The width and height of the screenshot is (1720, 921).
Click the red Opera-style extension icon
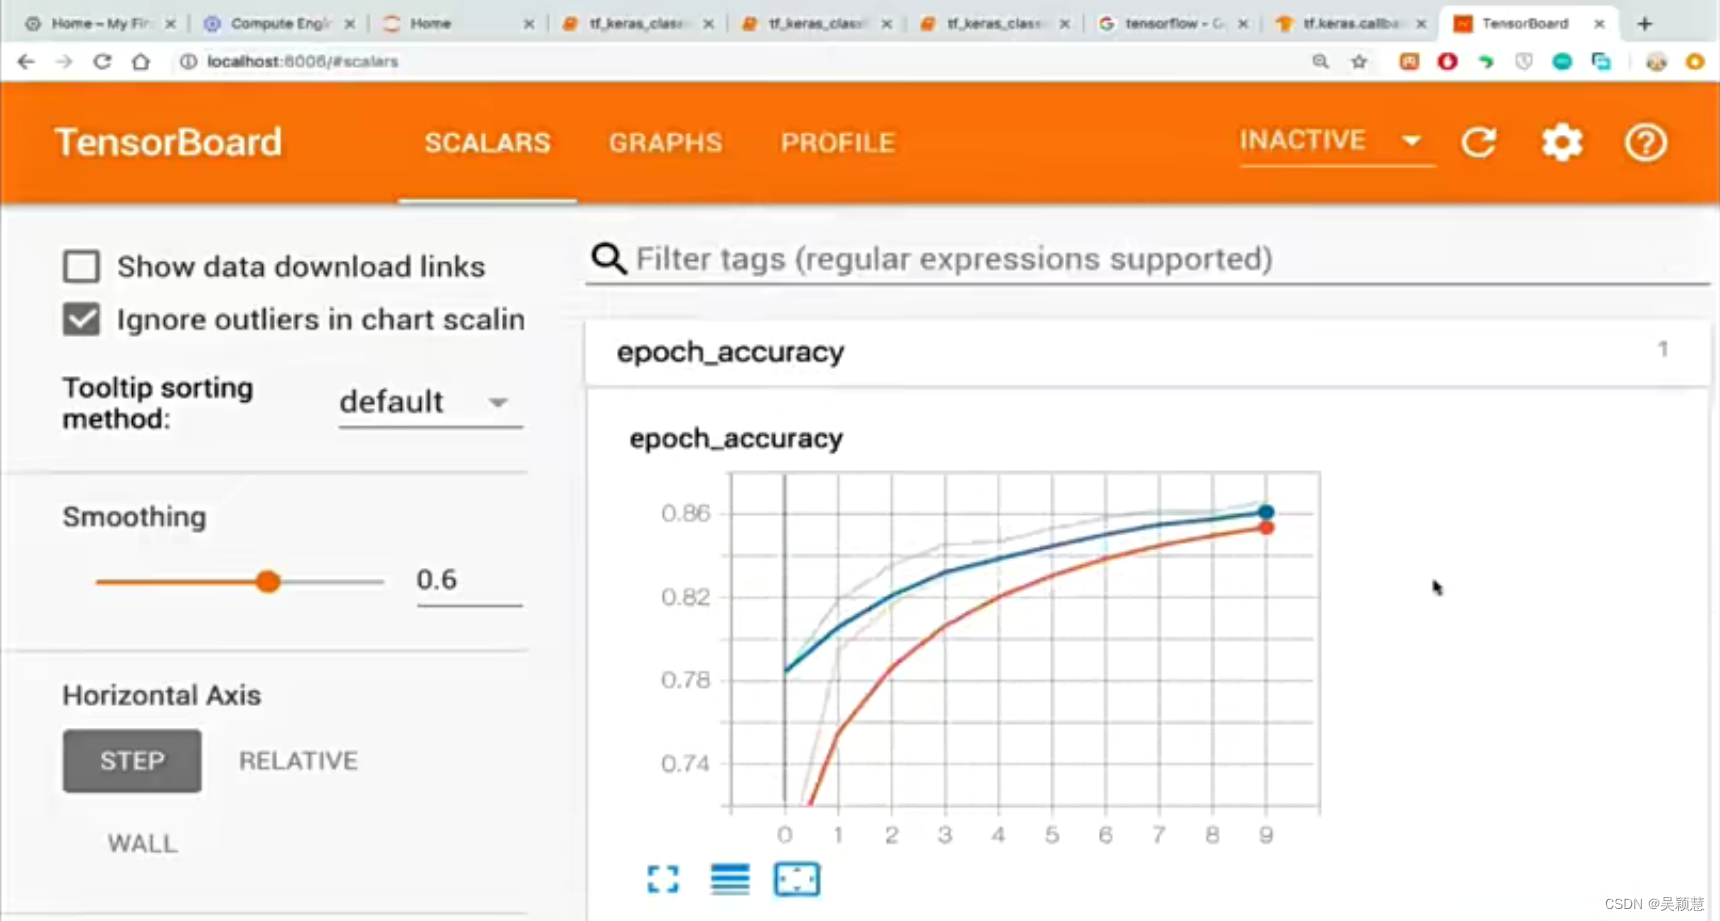click(1447, 62)
